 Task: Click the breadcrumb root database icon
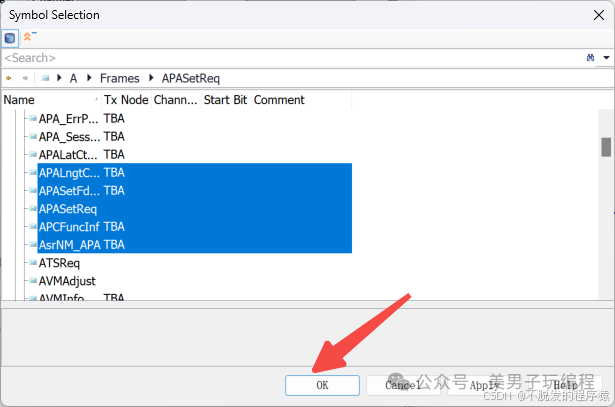pyautogui.click(x=45, y=78)
